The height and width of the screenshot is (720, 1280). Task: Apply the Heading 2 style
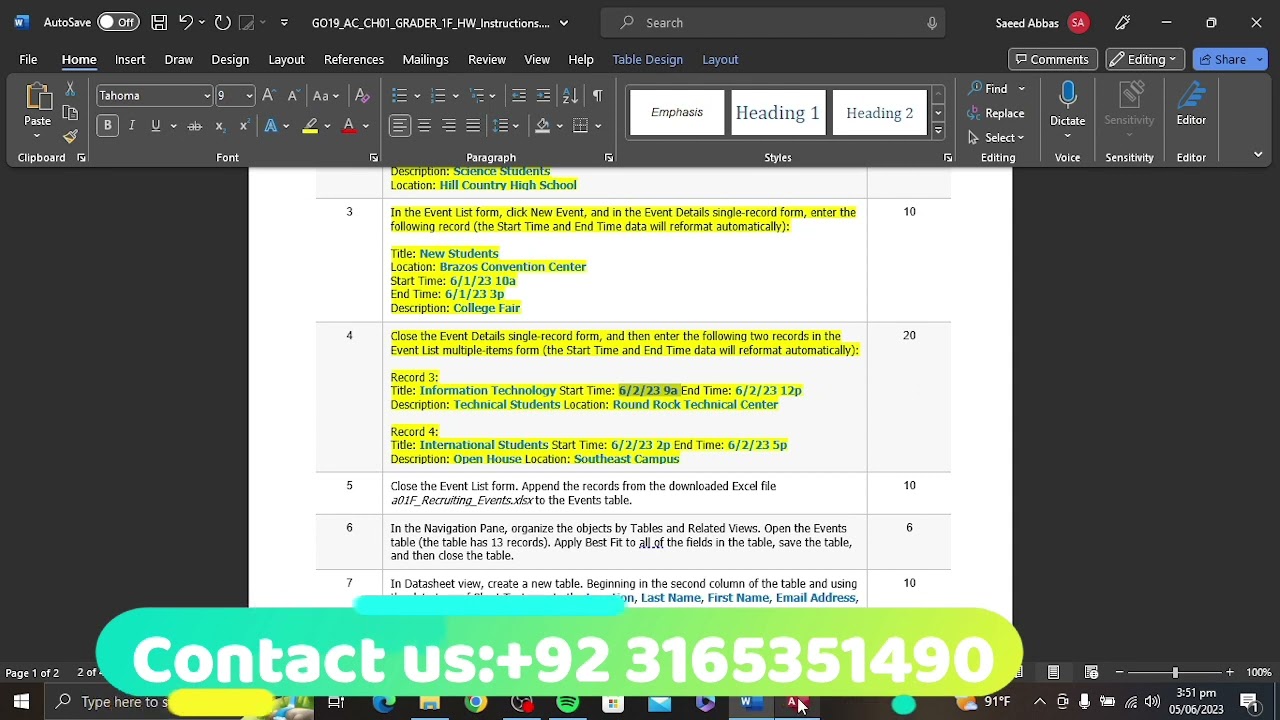pos(880,113)
